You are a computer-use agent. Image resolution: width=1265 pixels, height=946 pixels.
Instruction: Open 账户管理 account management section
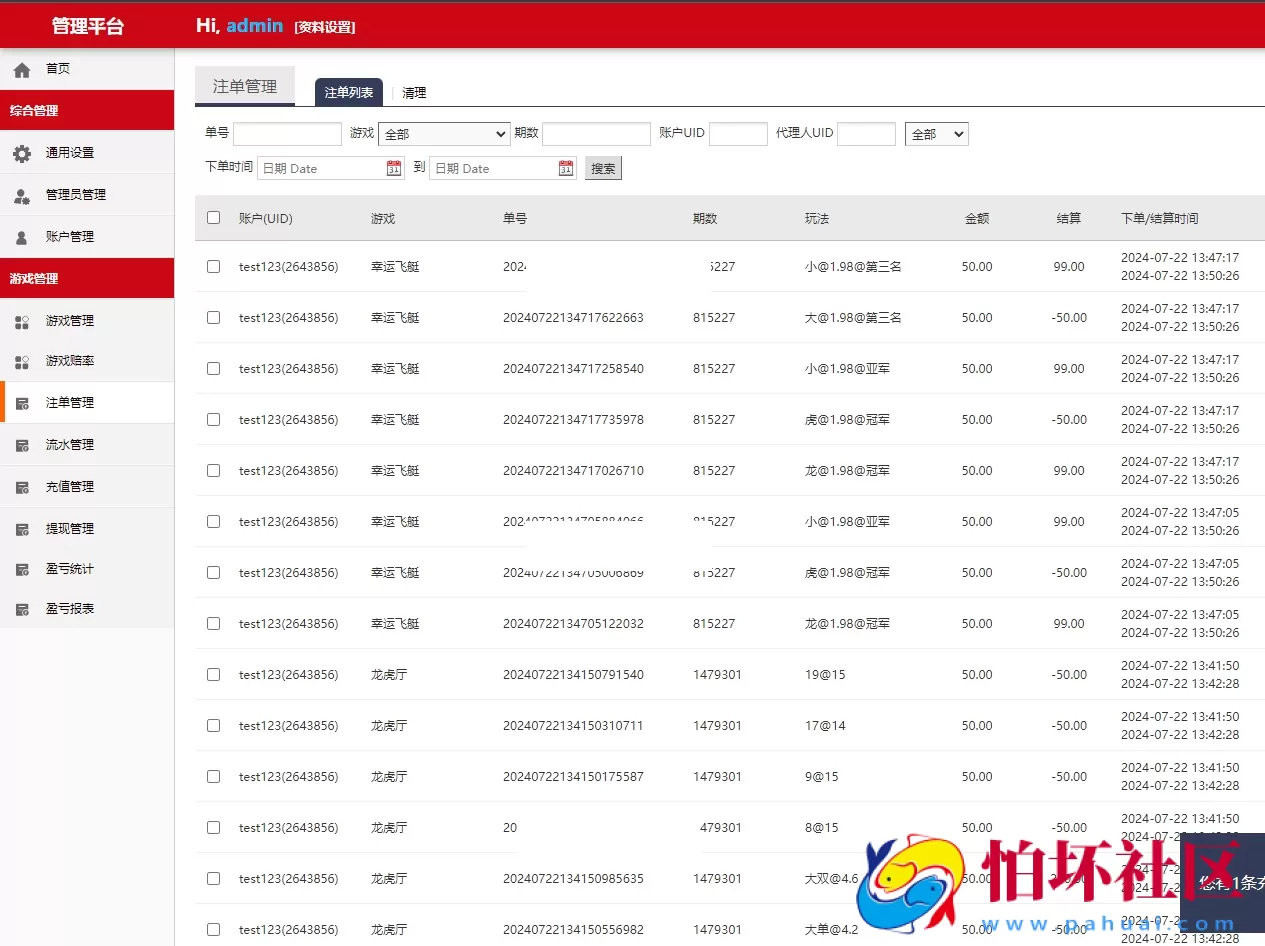[x=22, y=236]
